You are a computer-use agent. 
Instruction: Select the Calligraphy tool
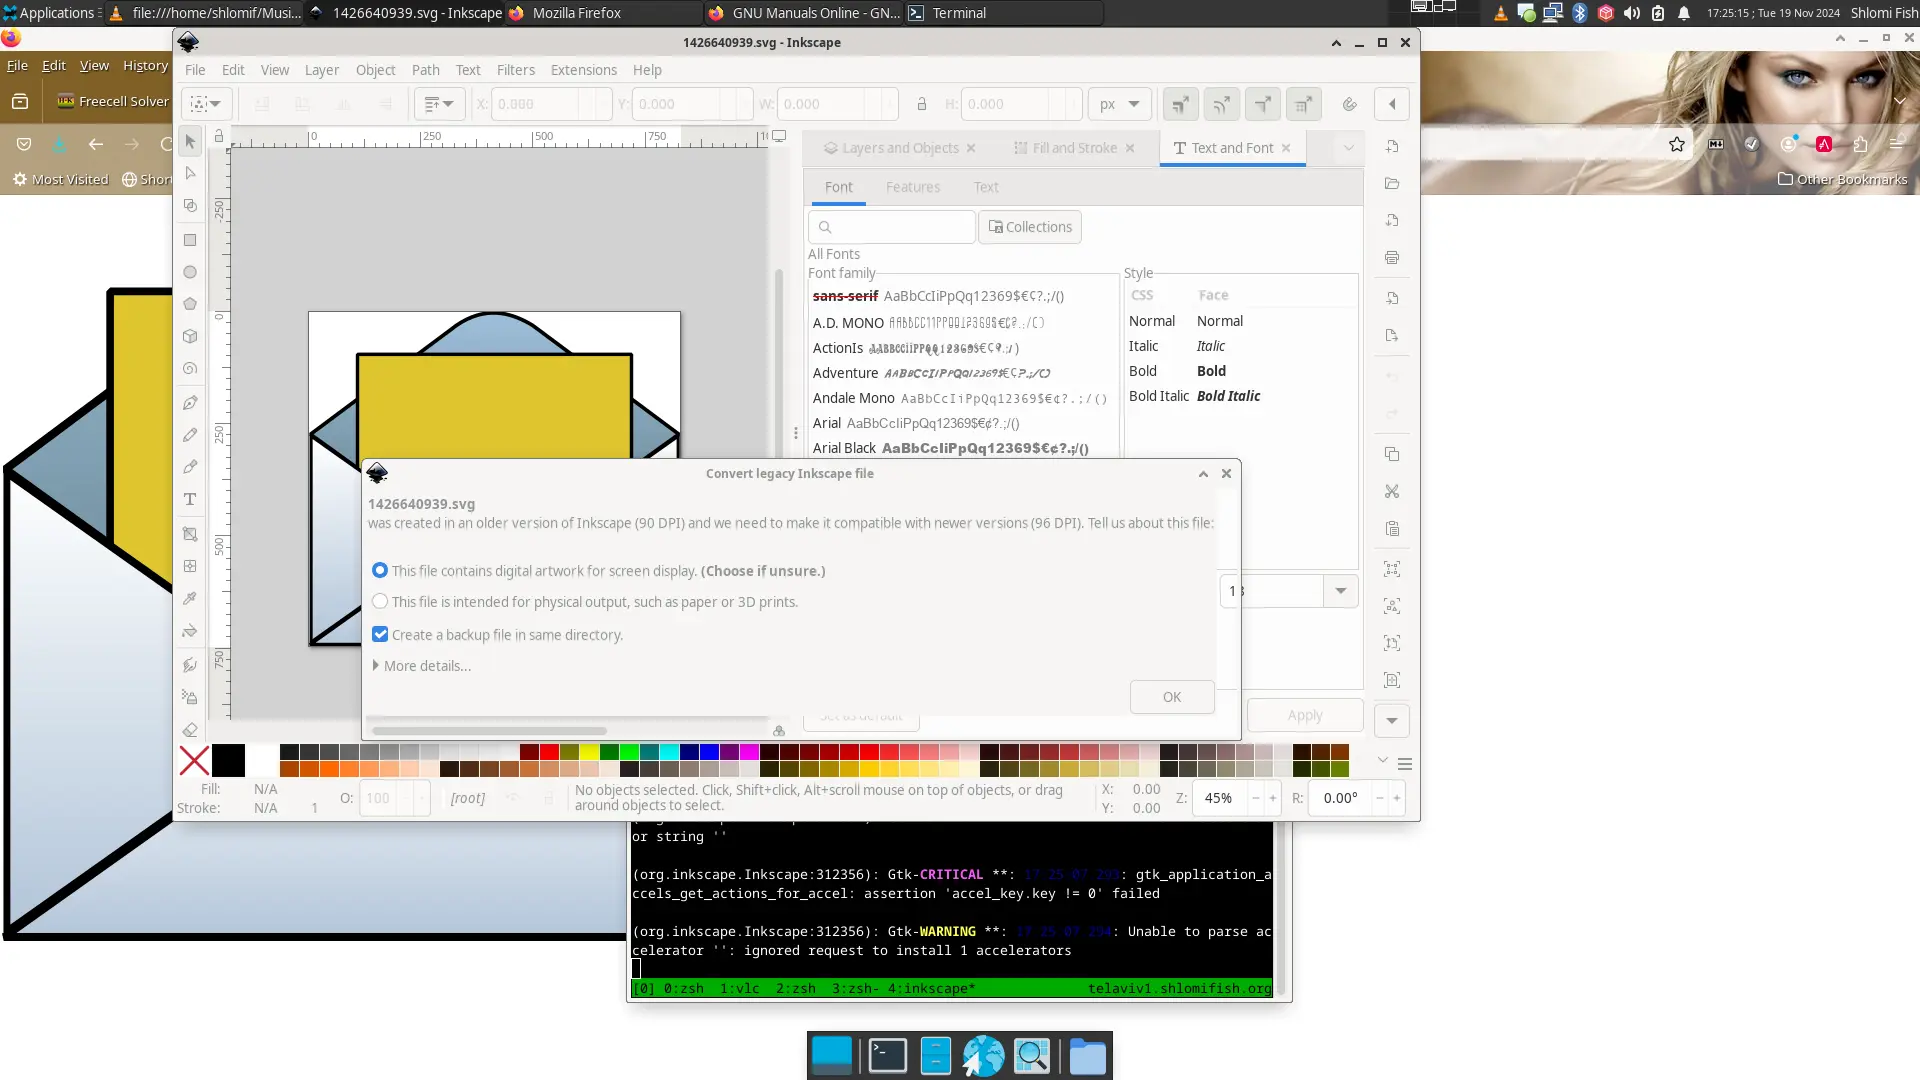pyautogui.click(x=190, y=467)
